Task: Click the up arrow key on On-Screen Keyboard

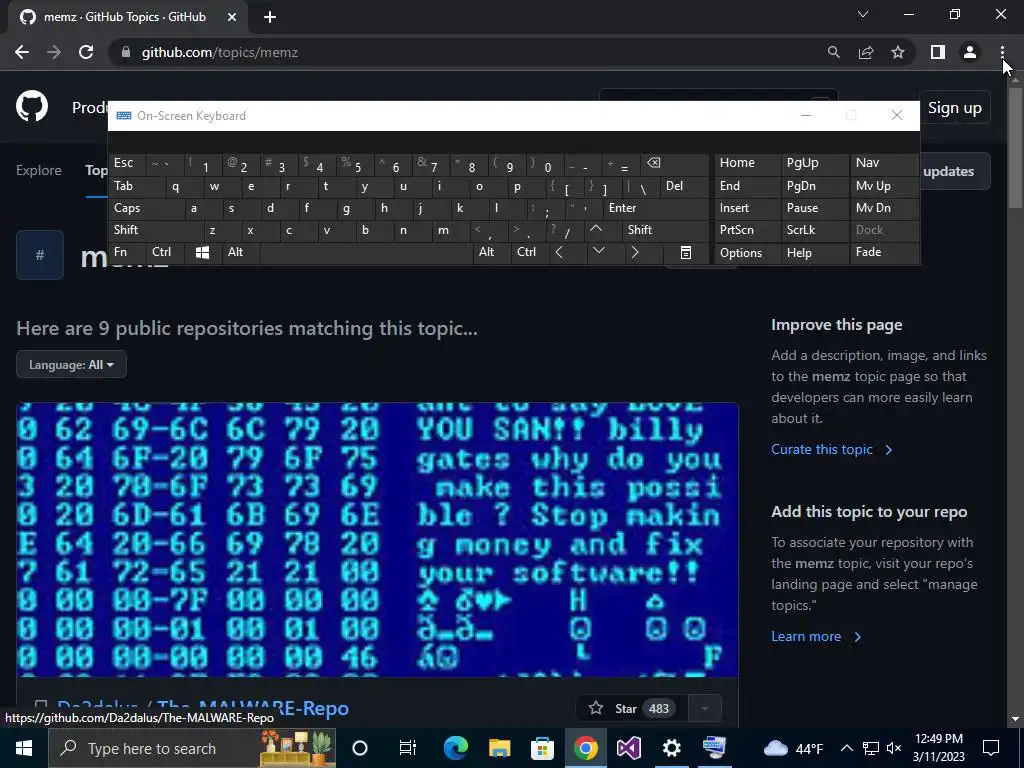Action: point(596,229)
